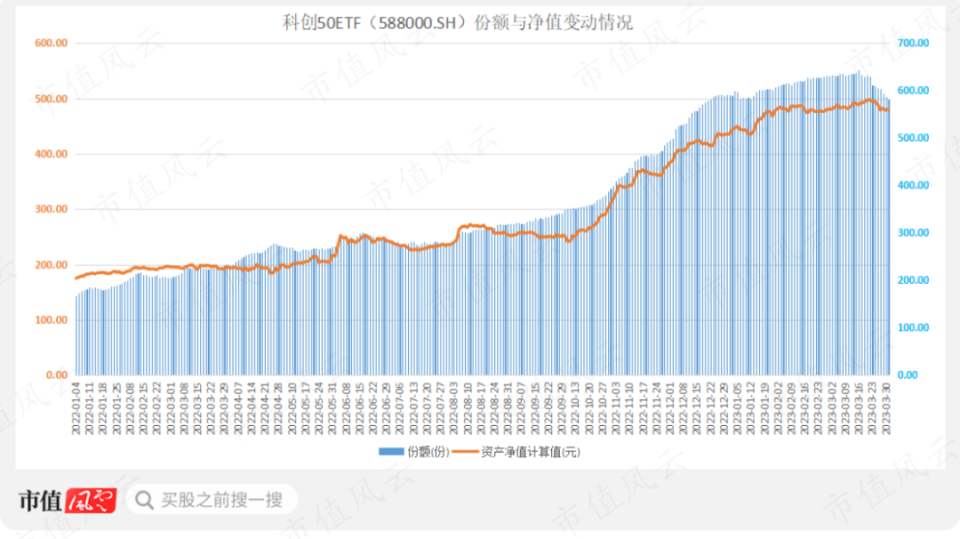Toggle the 资产净值计算值(元) legend label
960x539 pixels.
coord(530,452)
